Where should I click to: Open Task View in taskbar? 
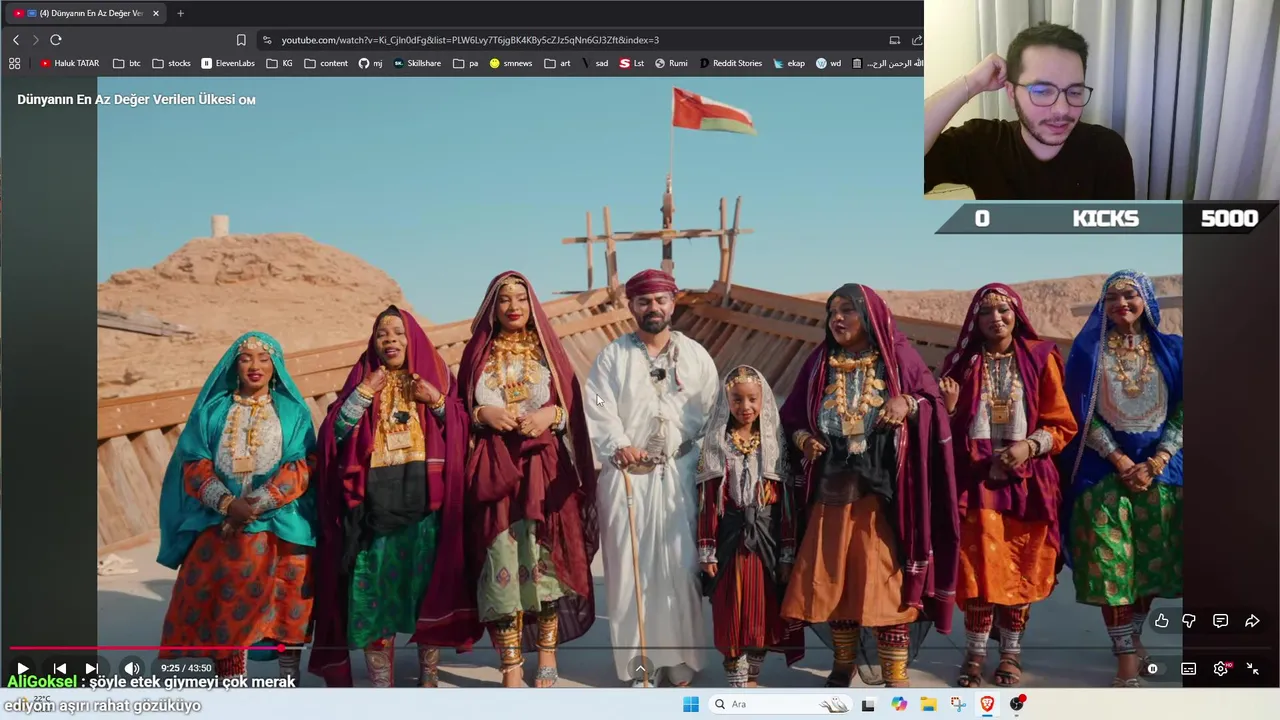[x=868, y=704]
